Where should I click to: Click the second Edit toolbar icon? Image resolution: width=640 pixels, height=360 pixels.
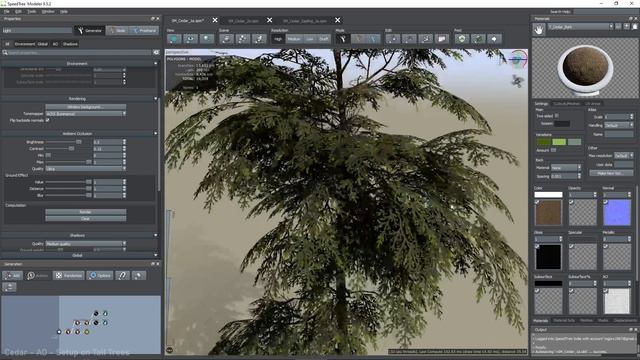(x=409, y=39)
